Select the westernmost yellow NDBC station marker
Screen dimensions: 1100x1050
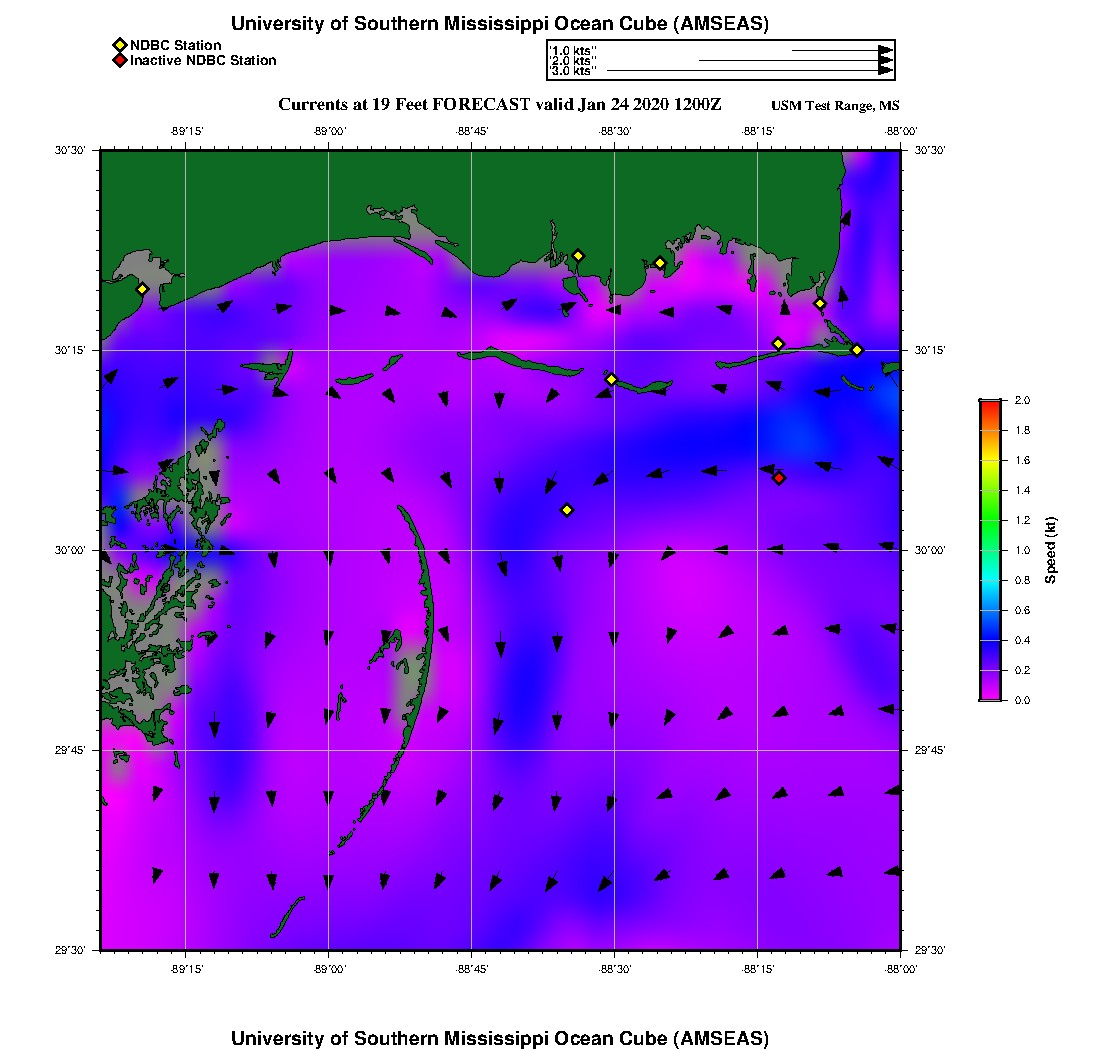142,289
